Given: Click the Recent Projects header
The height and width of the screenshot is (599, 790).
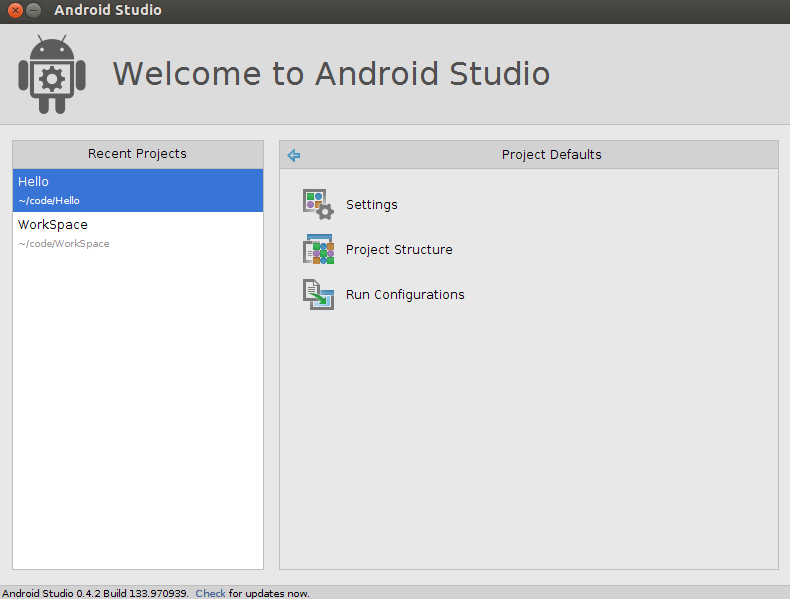Looking at the screenshot, I should (x=138, y=154).
